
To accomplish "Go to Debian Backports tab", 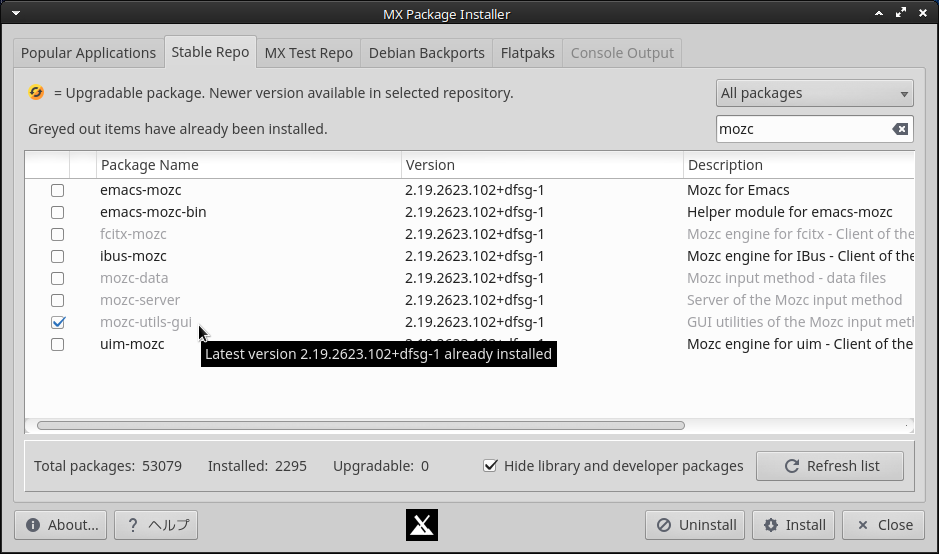I will coord(426,53).
